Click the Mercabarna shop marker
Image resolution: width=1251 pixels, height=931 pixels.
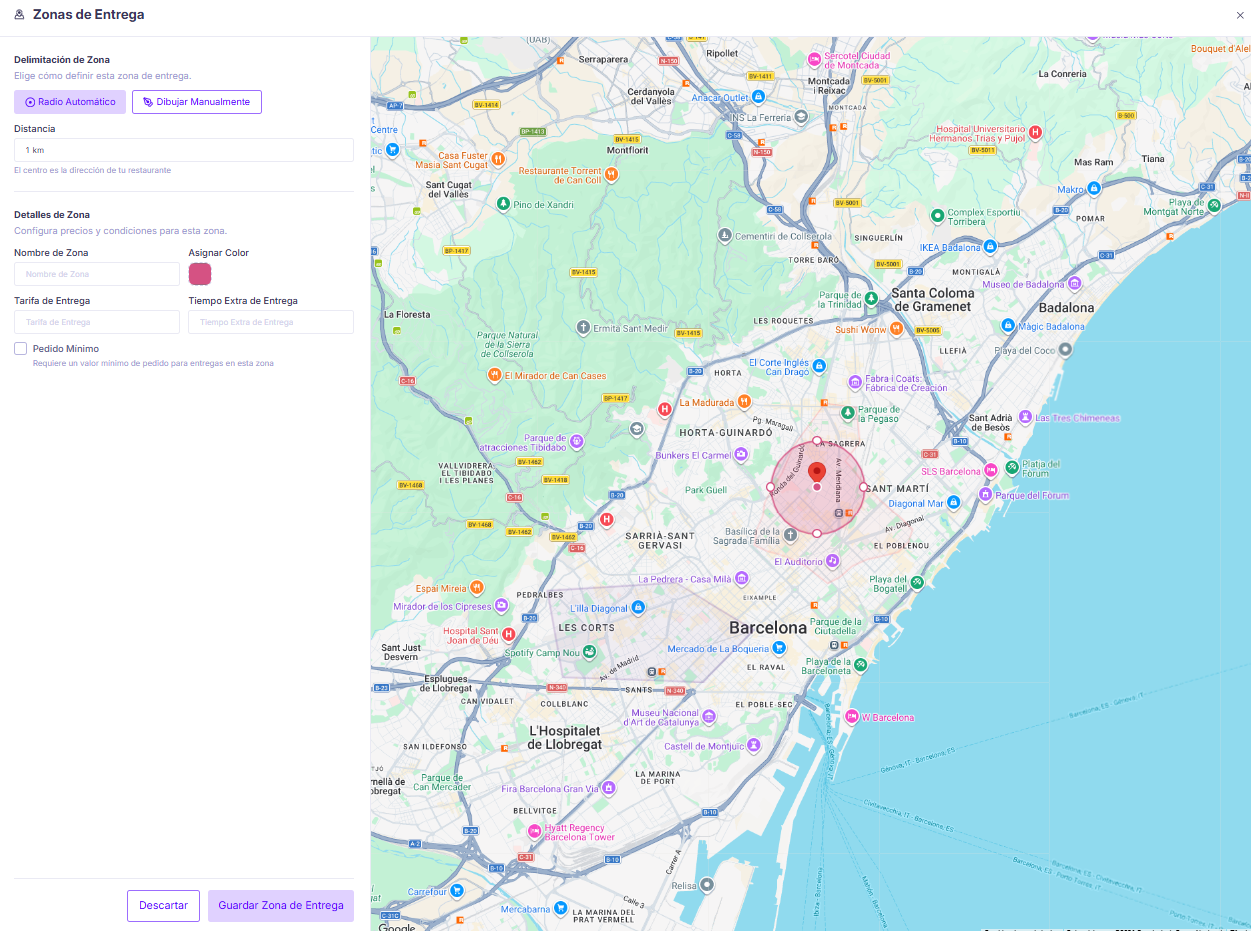tap(561, 908)
